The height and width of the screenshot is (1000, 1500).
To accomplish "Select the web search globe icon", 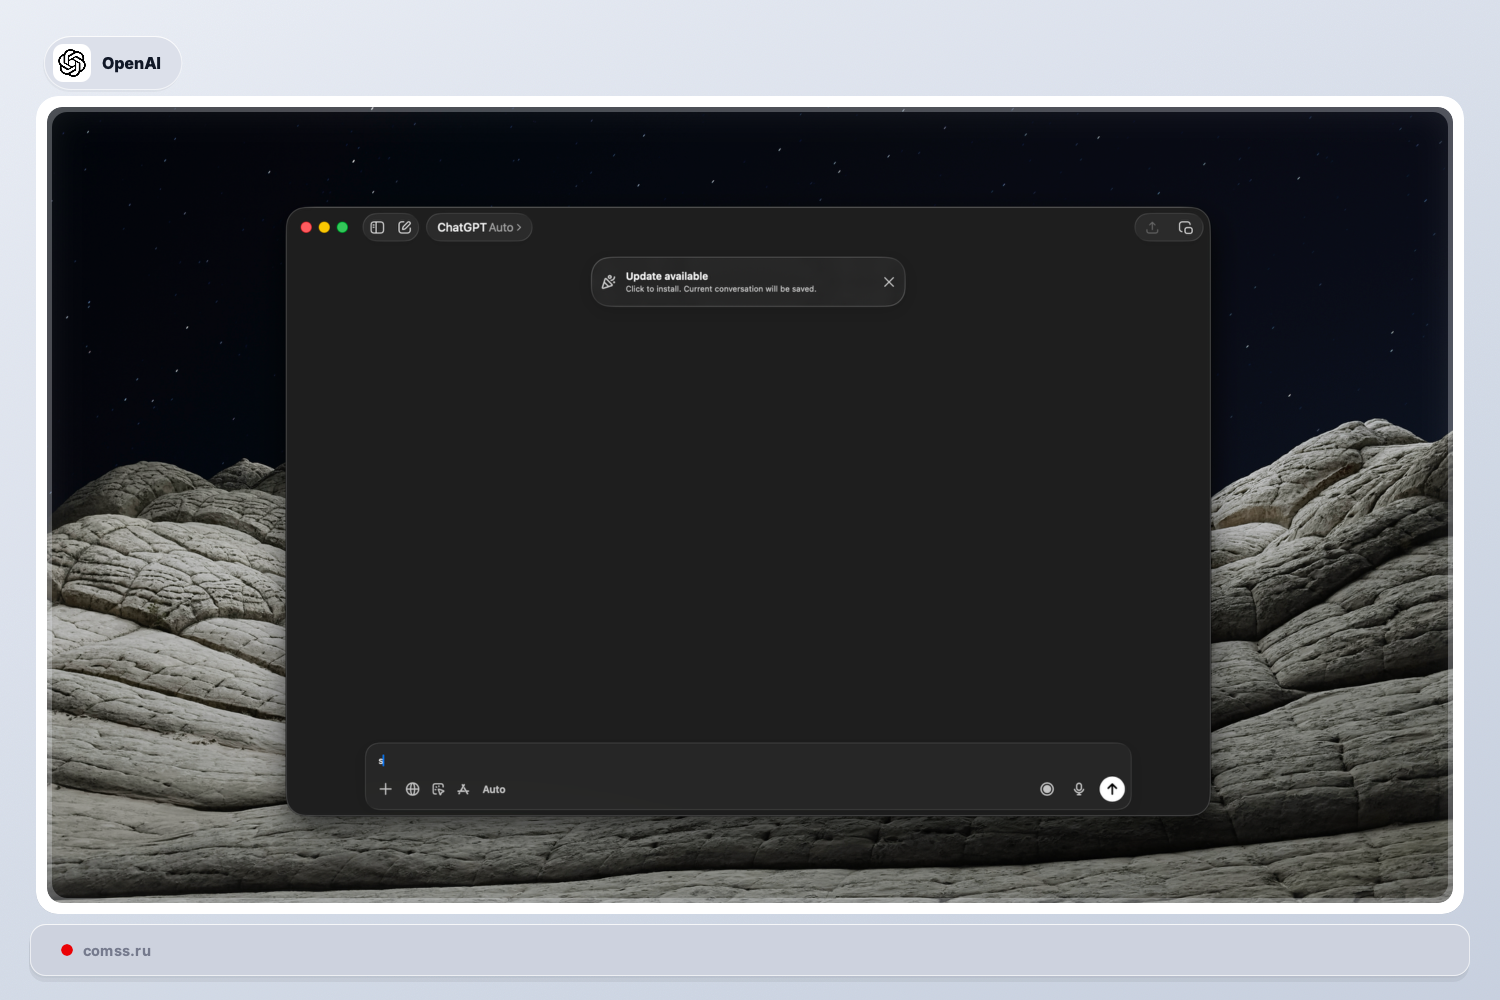I will click(x=412, y=789).
